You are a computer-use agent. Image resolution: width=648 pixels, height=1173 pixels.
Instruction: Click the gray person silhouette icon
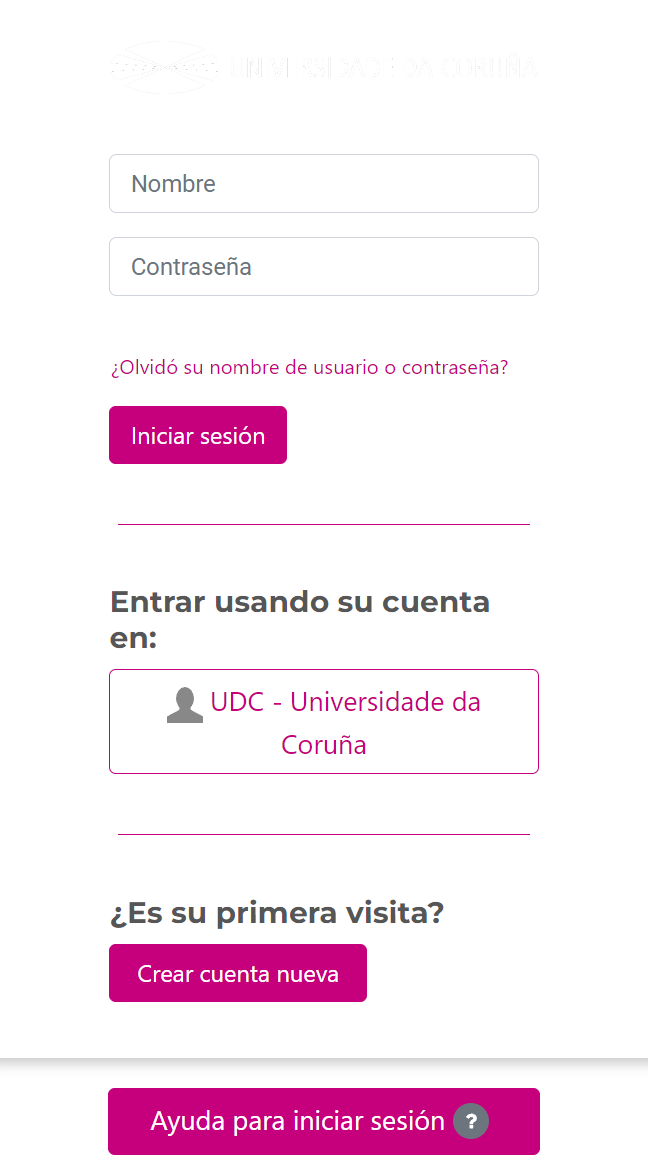click(185, 704)
